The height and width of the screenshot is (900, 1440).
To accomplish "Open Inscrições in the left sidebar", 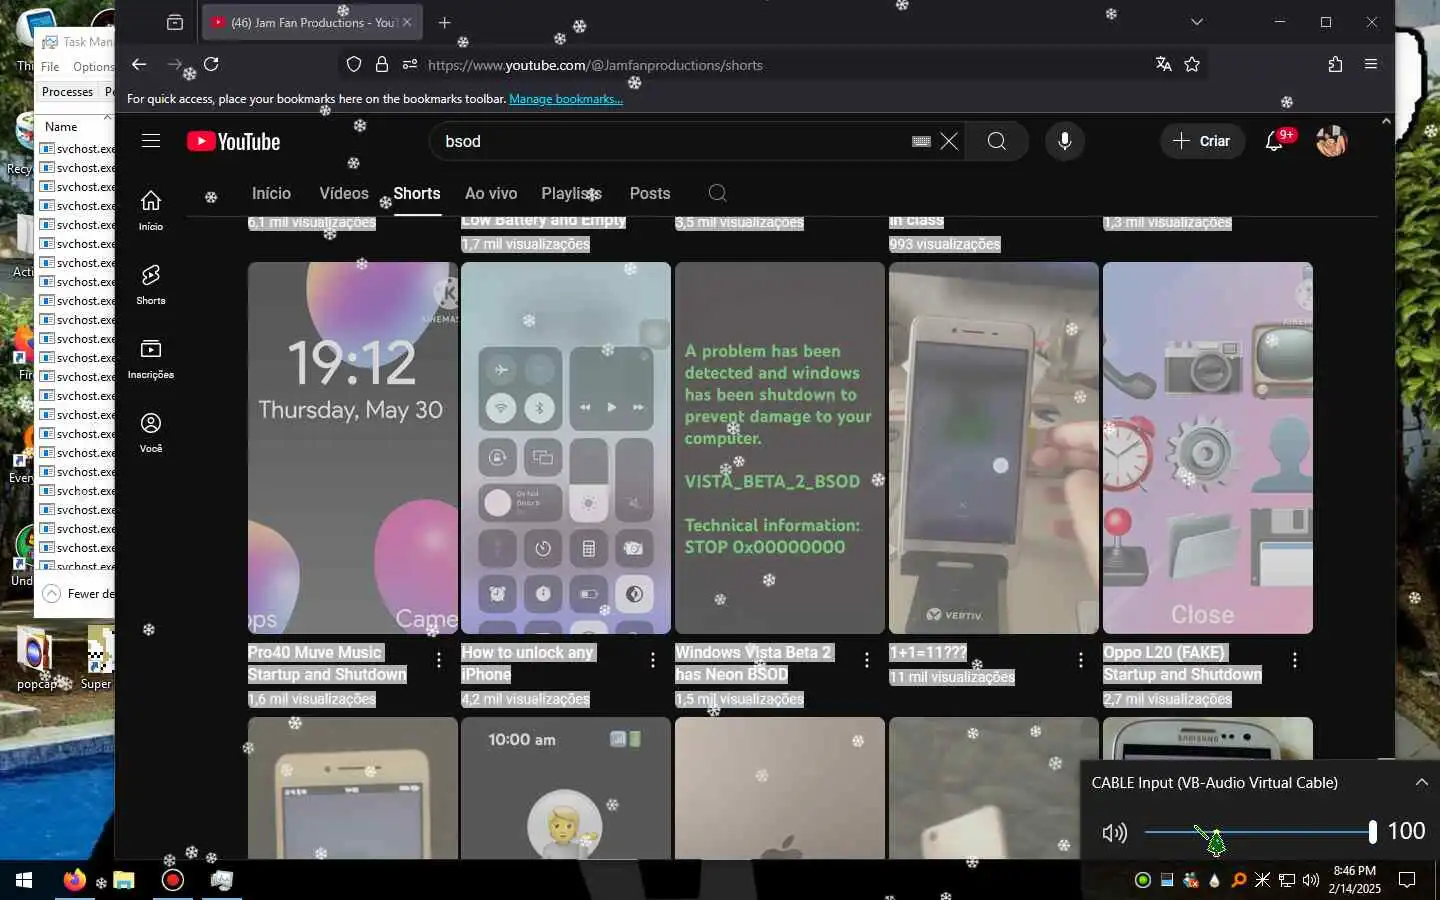I will (x=151, y=358).
